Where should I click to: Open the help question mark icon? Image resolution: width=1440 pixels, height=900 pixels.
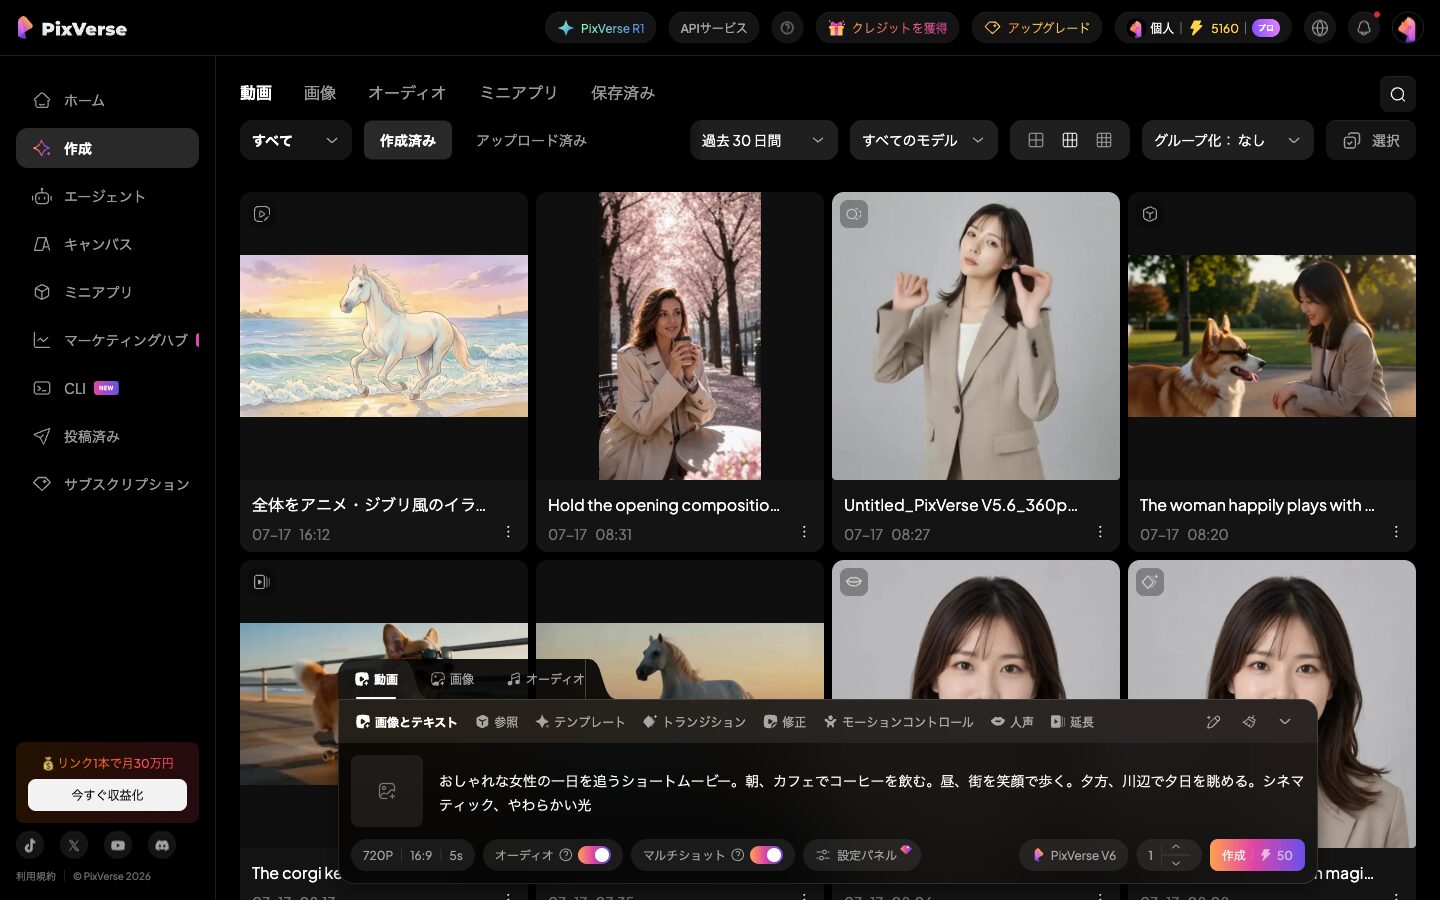click(787, 28)
